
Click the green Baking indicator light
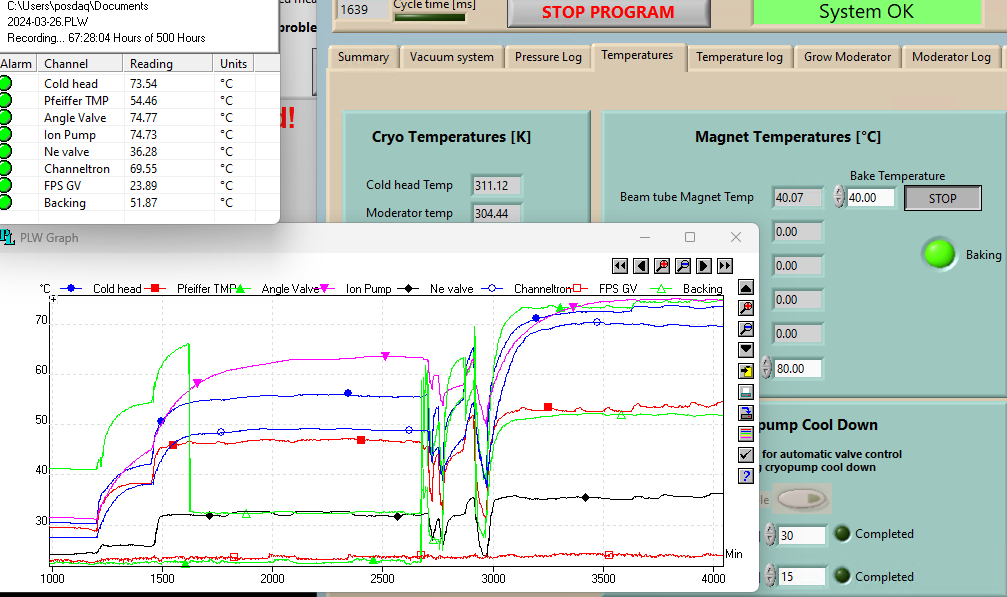[939, 254]
